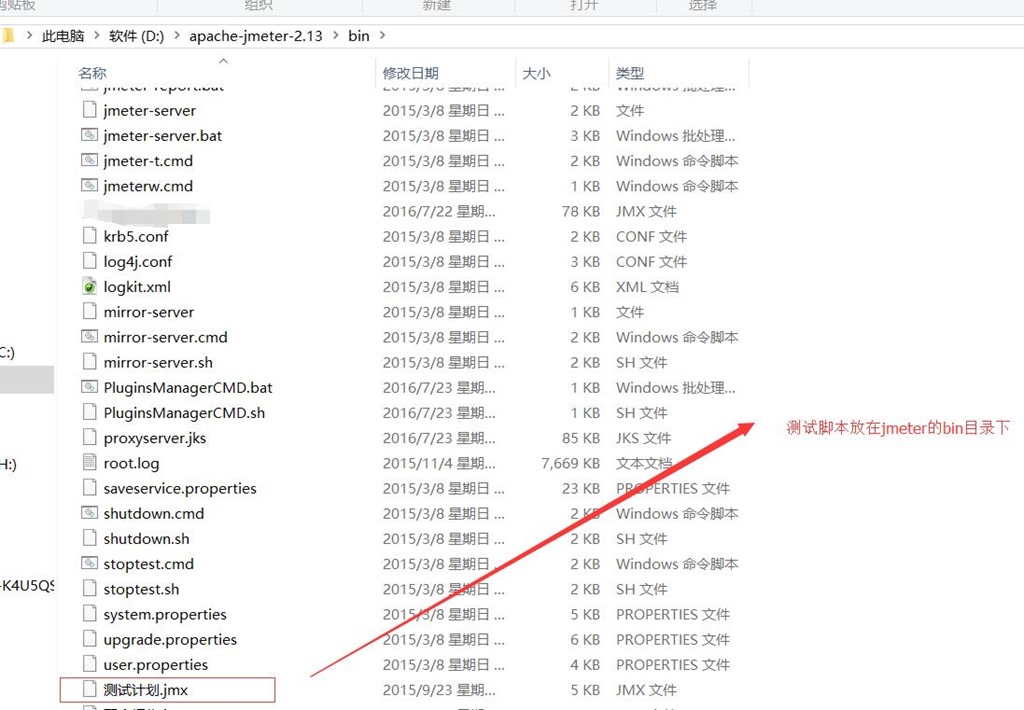Select the file stoptest.sh
The width and height of the screenshot is (1024, 710).
point(141,589)
